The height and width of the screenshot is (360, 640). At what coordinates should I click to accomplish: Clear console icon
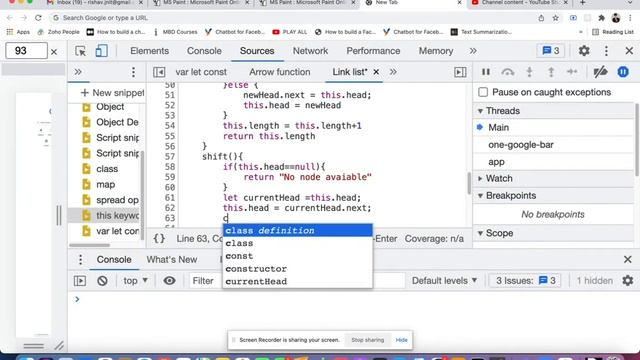click(x=102, y=281)
